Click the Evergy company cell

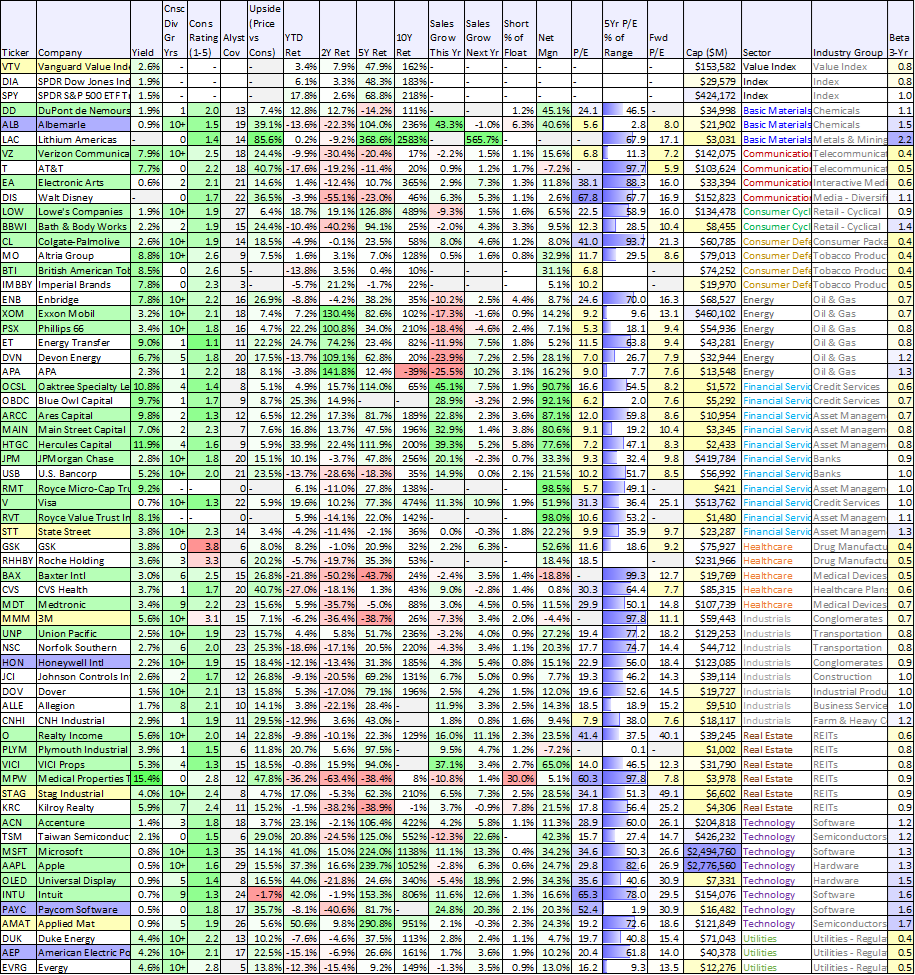pos(83,968)
